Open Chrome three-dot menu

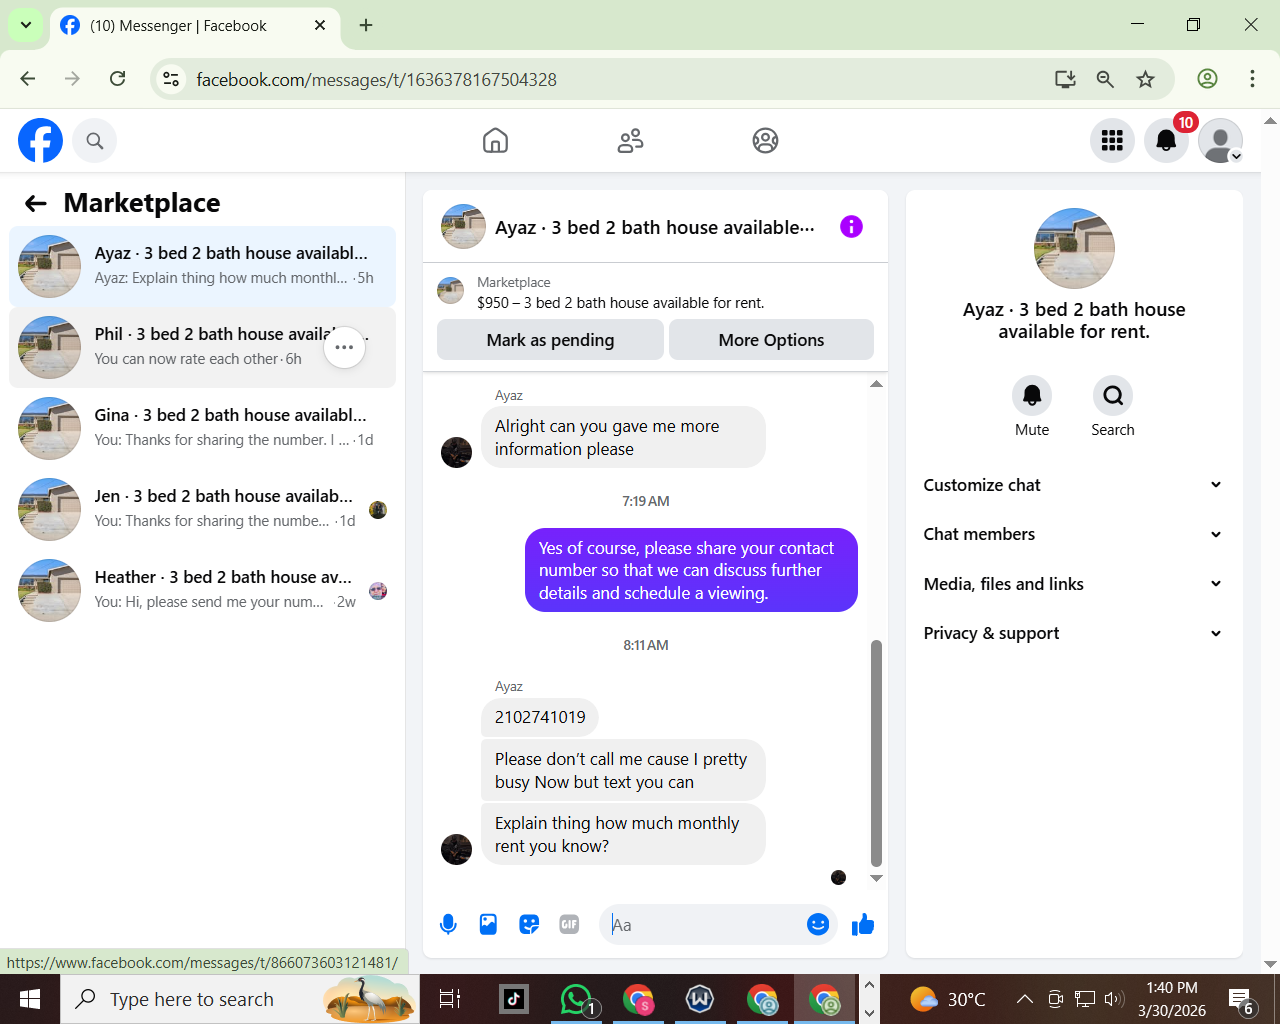[x=1252, y=79]
